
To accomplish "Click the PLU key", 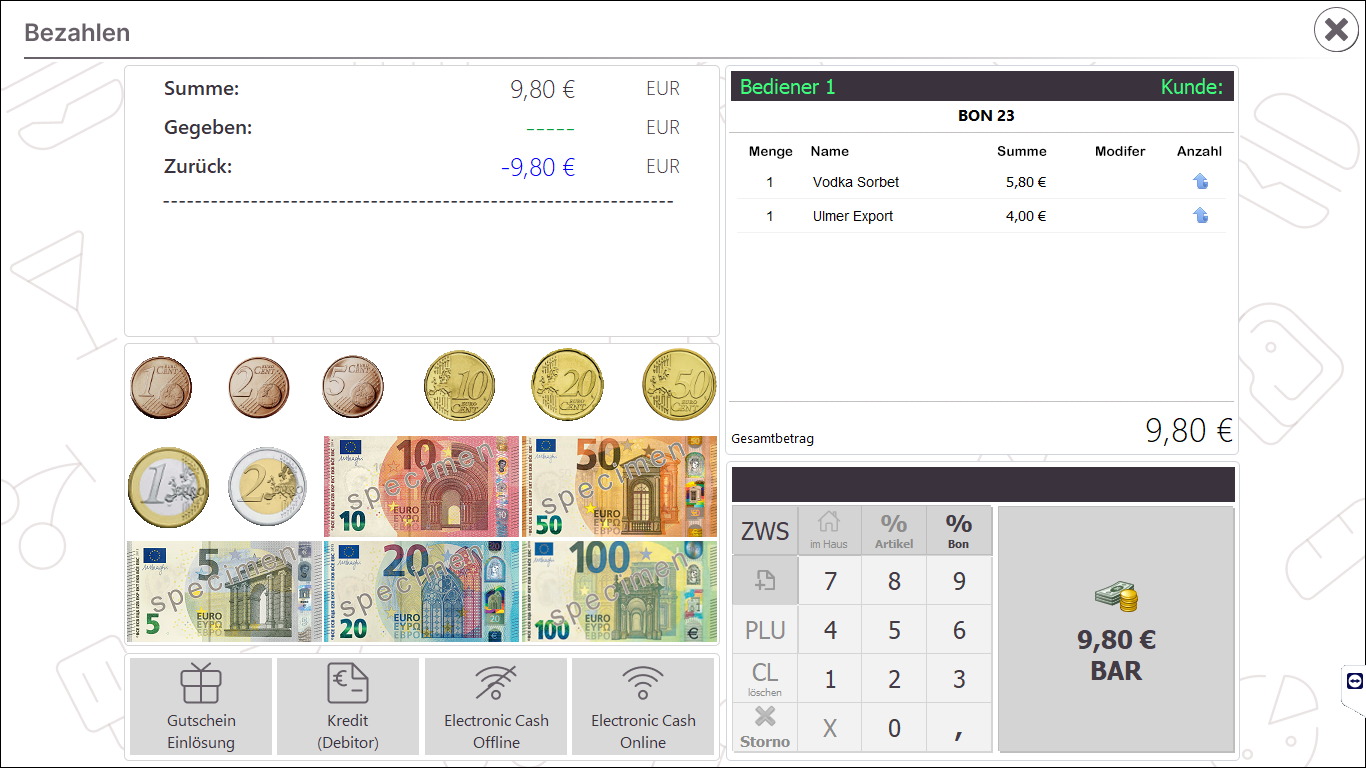I will (x=765, y=630).
